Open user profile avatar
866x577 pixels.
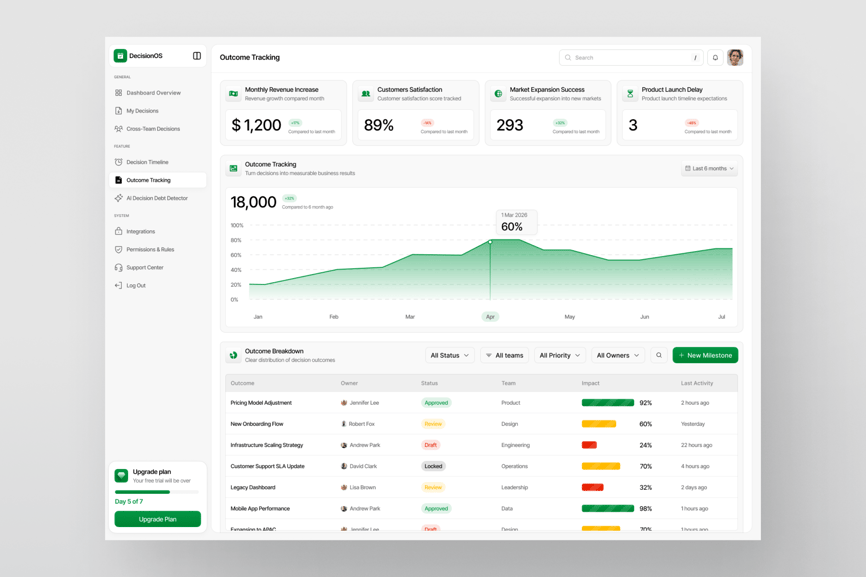point(735,58)
